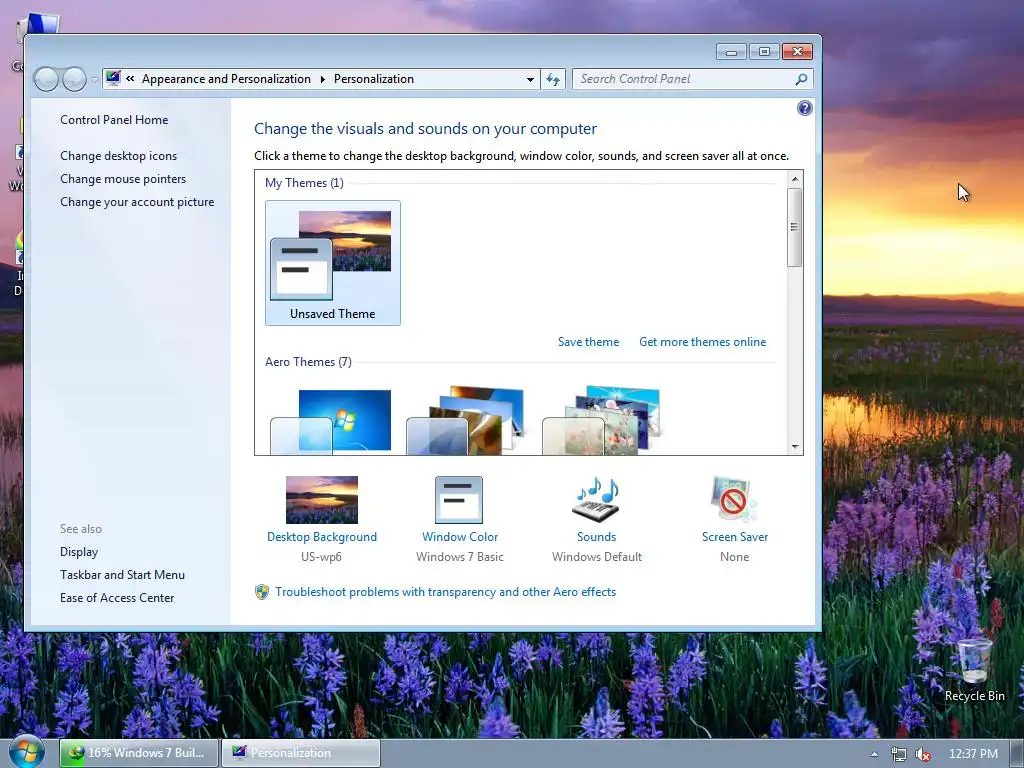Click the 12:37 PM clock

coord(973,754)
